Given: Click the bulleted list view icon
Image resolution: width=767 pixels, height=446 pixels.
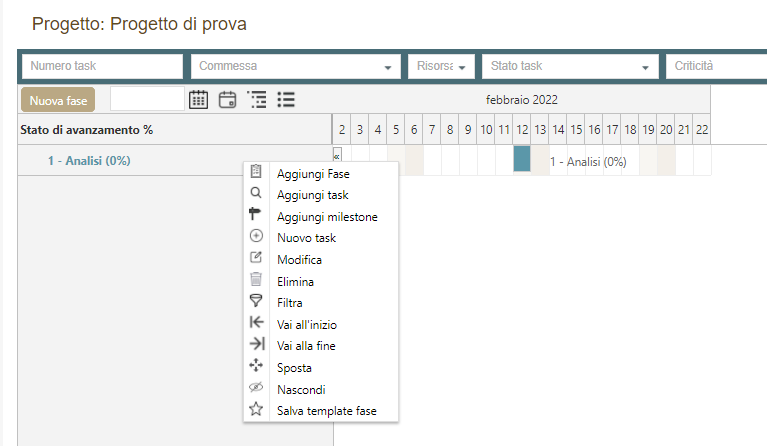Looking at the screenshot, I should pos(286,100).
